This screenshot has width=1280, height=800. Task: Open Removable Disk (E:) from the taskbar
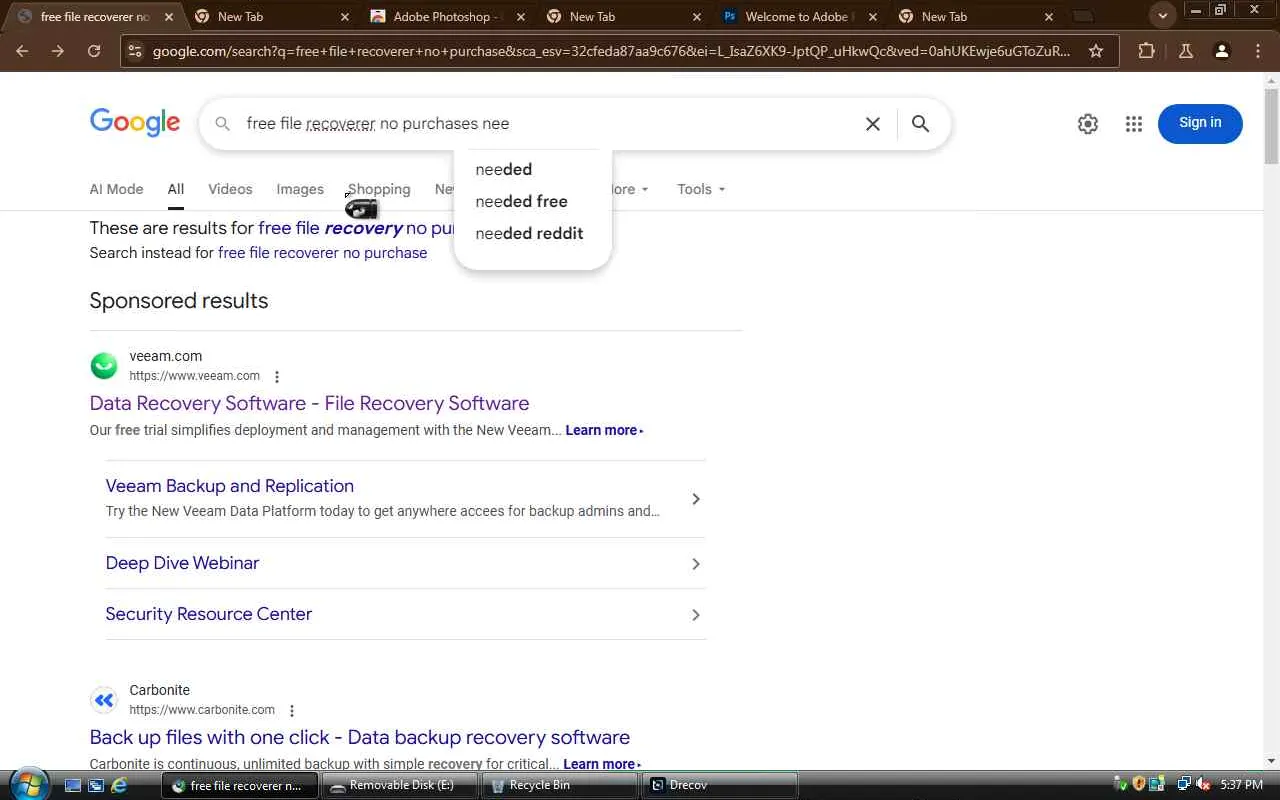point(400,785)
